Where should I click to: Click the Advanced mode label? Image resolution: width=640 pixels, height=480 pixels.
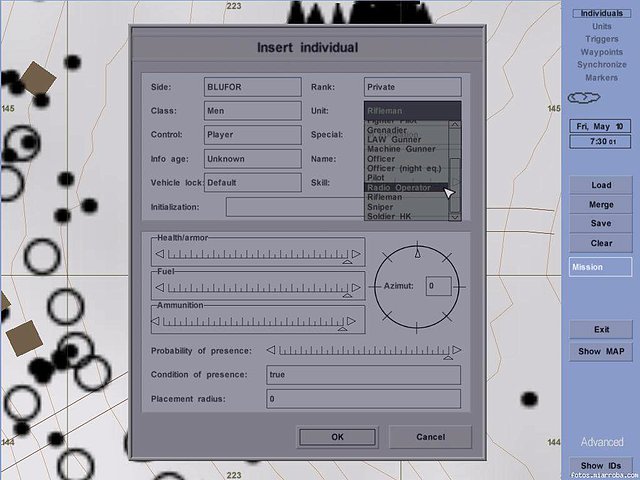[x=602, y=442]
